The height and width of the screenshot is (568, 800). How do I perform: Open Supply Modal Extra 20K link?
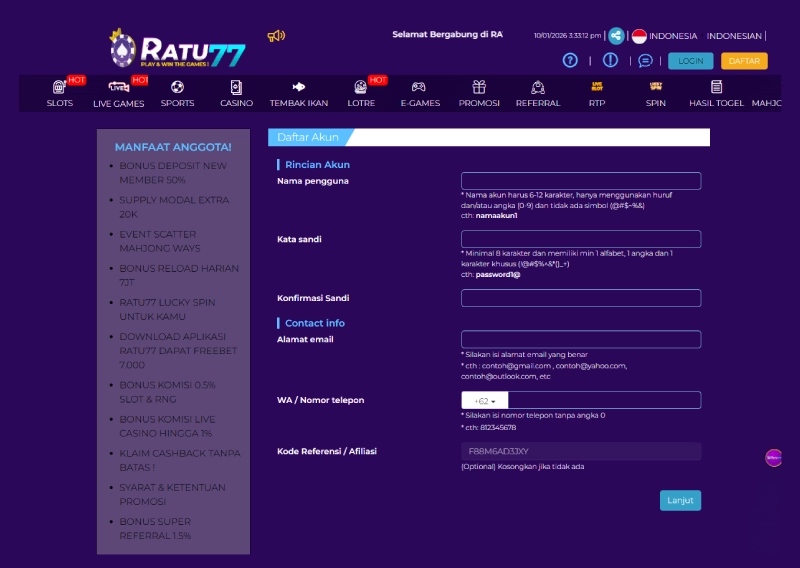pyautogui.click(x=174, y=207)
